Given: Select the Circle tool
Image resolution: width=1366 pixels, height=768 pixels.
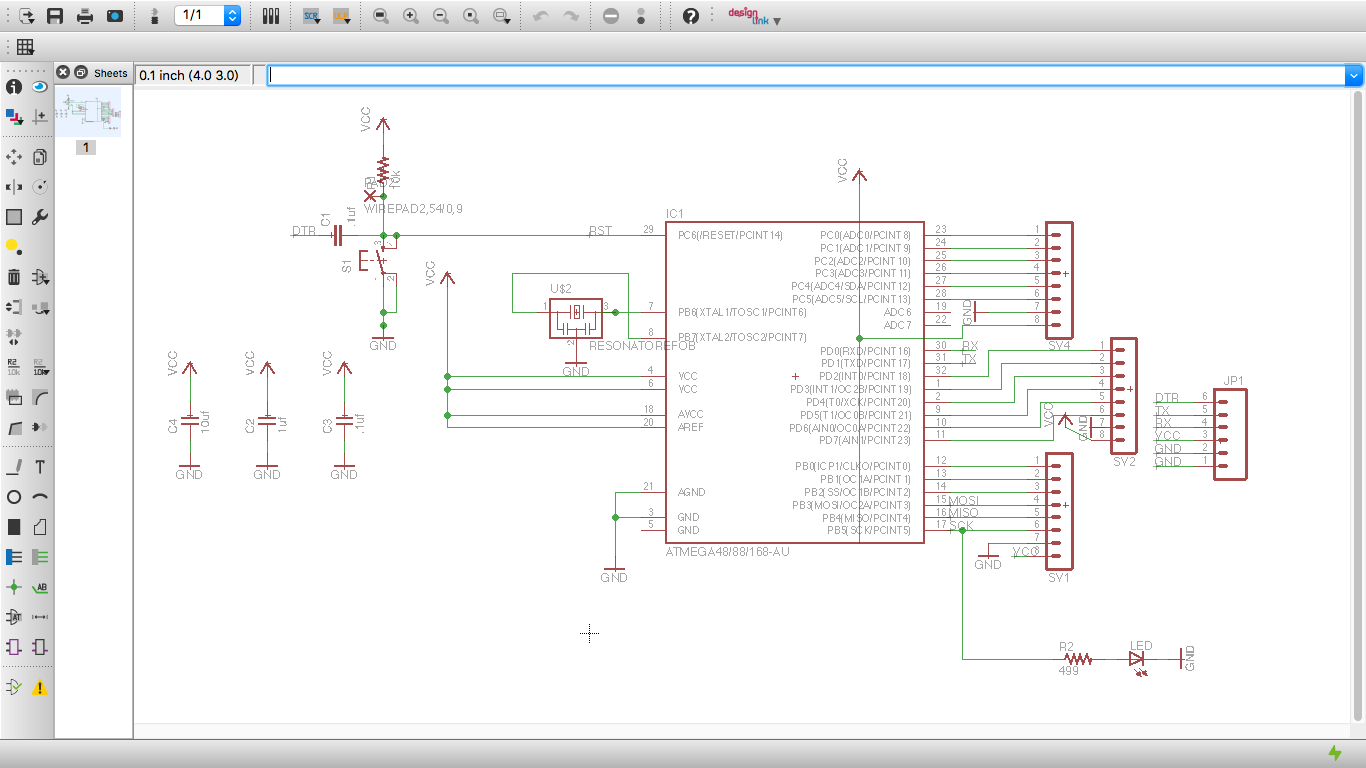Looking at the screenshot, I should pyautogui.click(x=14, y=497).
